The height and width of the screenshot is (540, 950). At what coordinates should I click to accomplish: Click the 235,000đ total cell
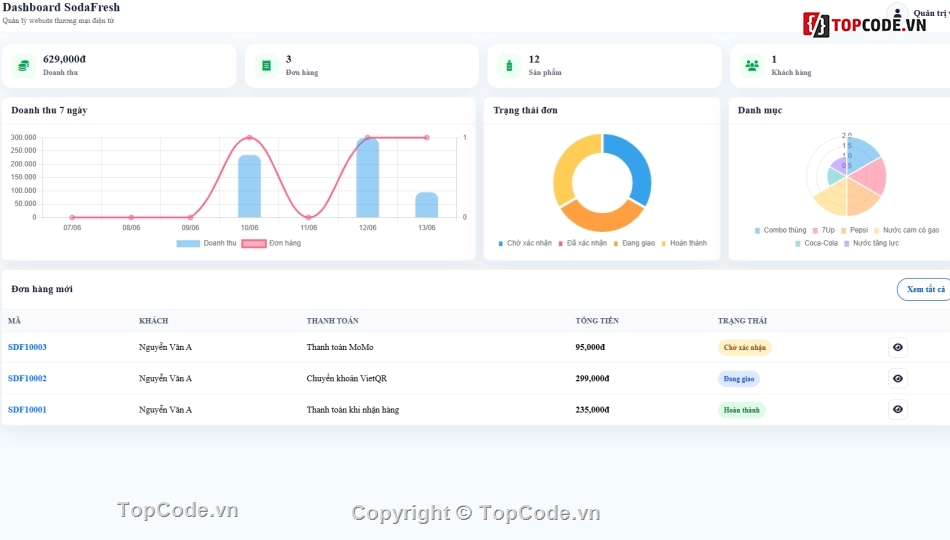[x=593, y=410]
